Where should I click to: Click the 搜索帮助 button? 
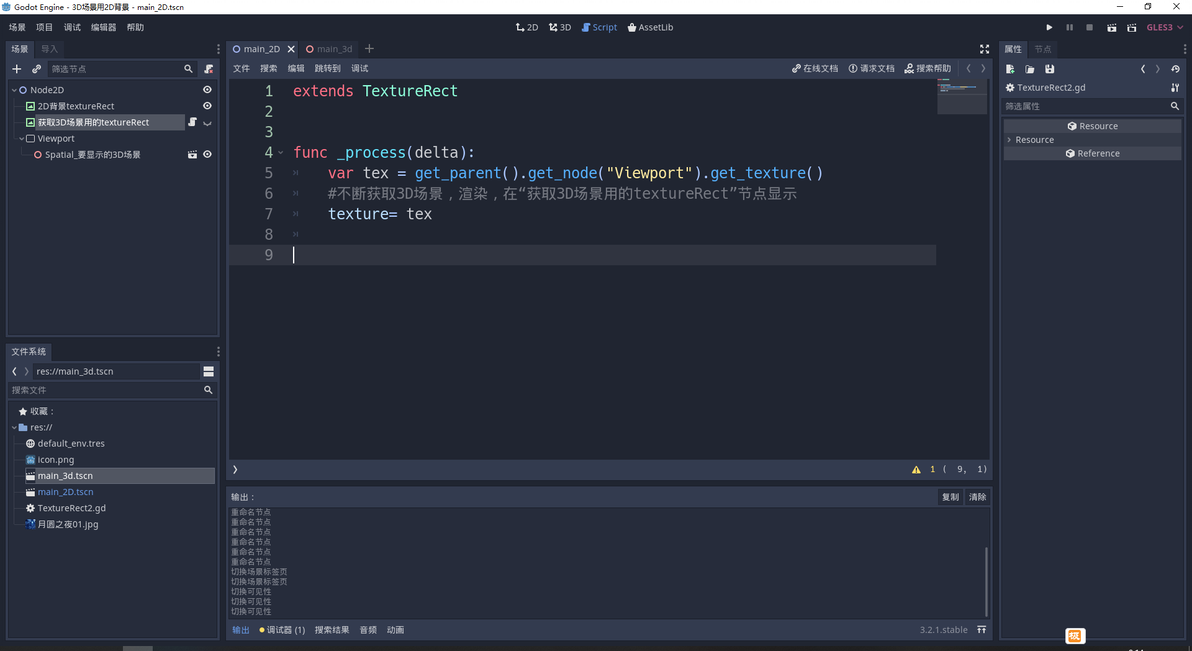(x=927, y=68)
